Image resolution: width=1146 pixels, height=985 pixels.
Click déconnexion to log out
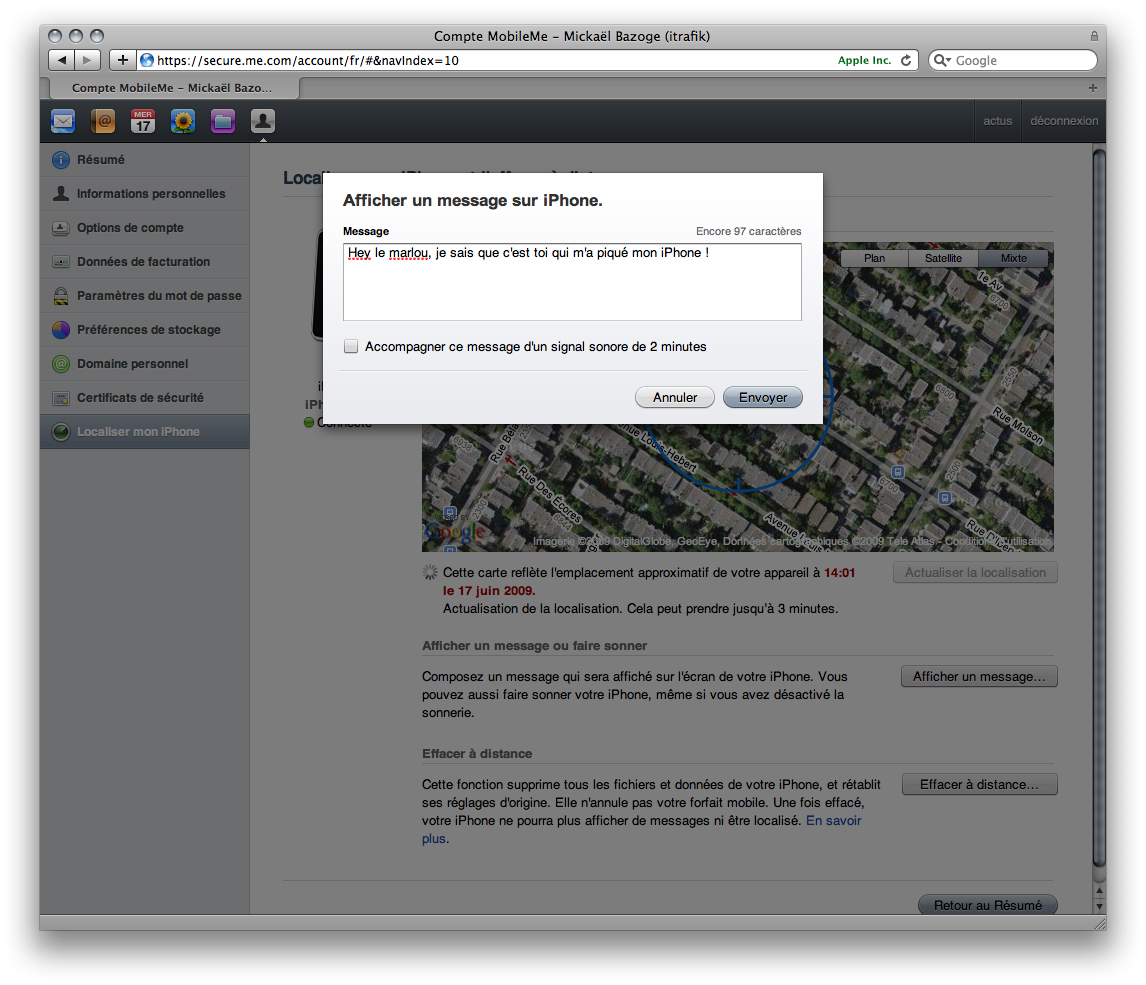coord(1064,121)
